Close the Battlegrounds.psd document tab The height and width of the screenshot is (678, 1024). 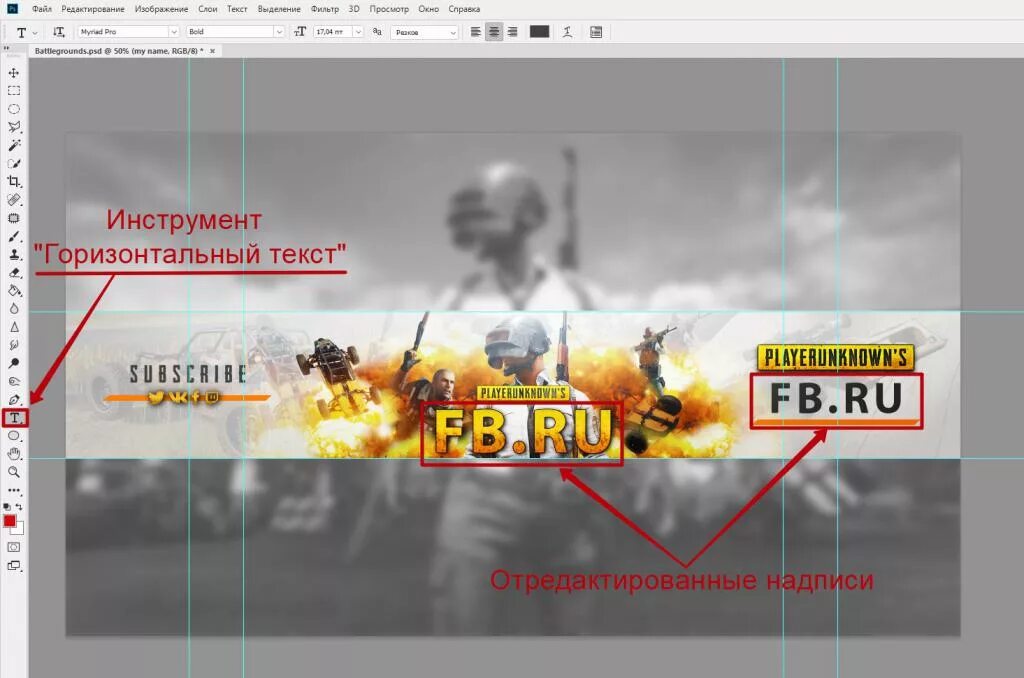click(212, 51)
